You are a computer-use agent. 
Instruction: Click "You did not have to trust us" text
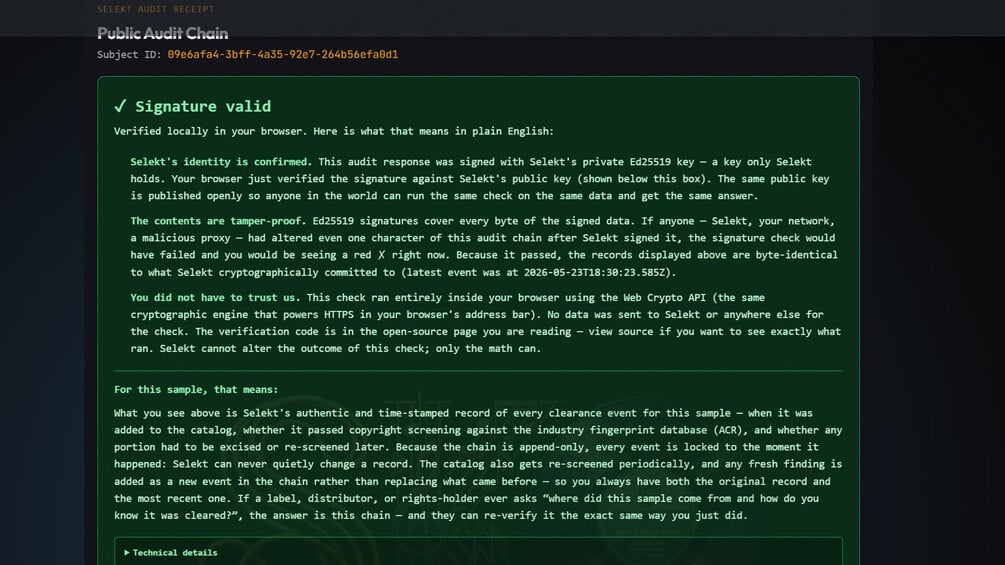(213, 297)
